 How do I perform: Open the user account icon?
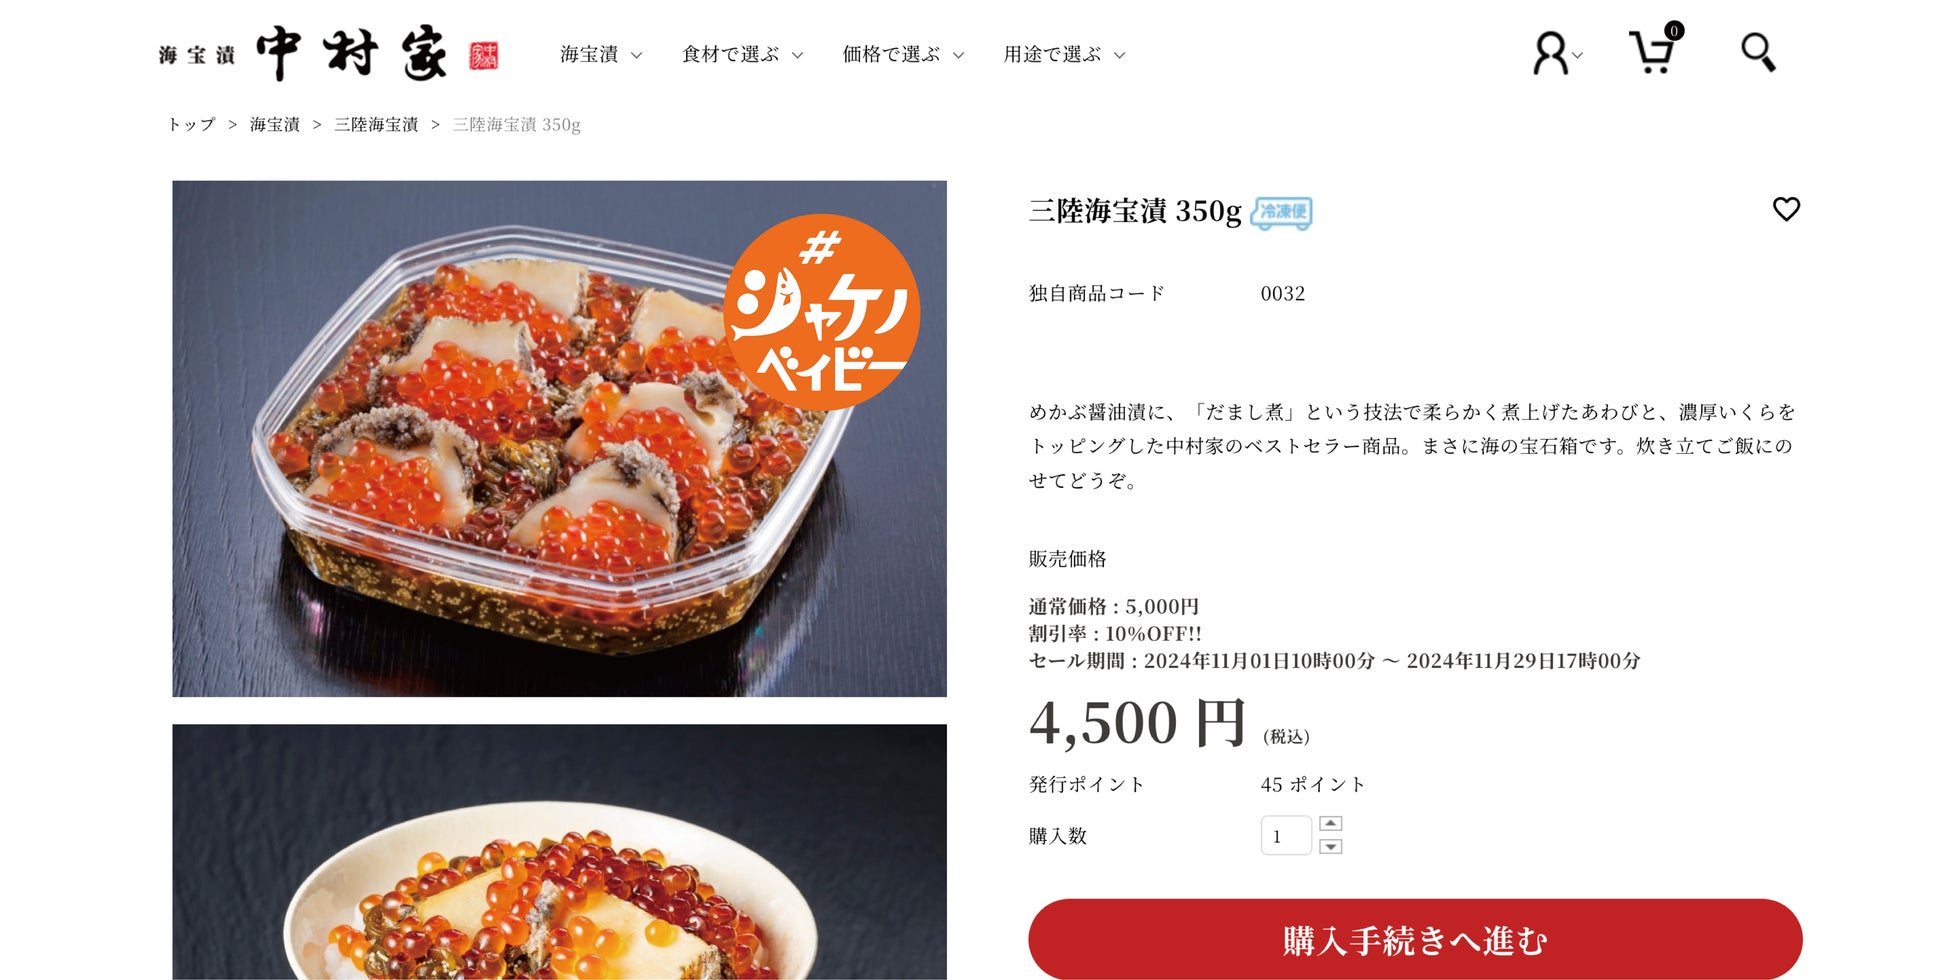[x=1555, y=54]
